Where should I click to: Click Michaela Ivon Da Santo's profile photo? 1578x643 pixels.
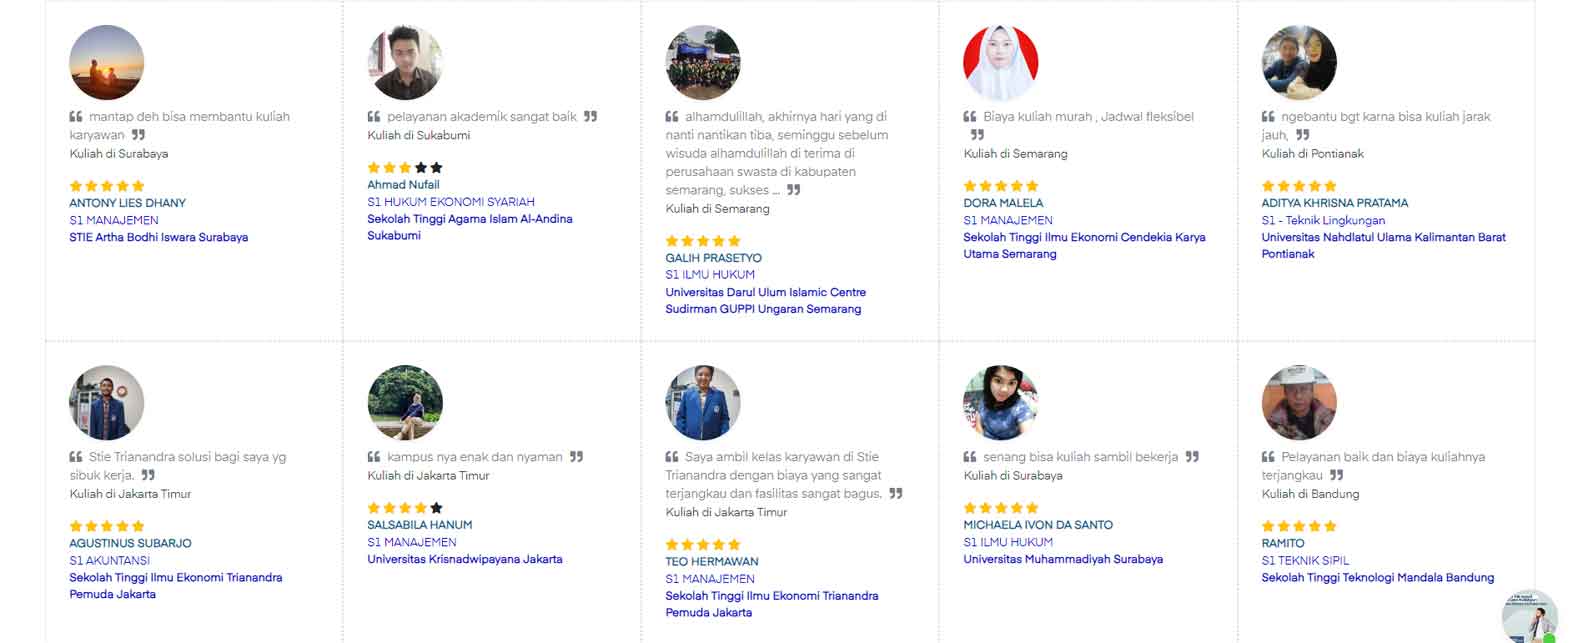1001,403
